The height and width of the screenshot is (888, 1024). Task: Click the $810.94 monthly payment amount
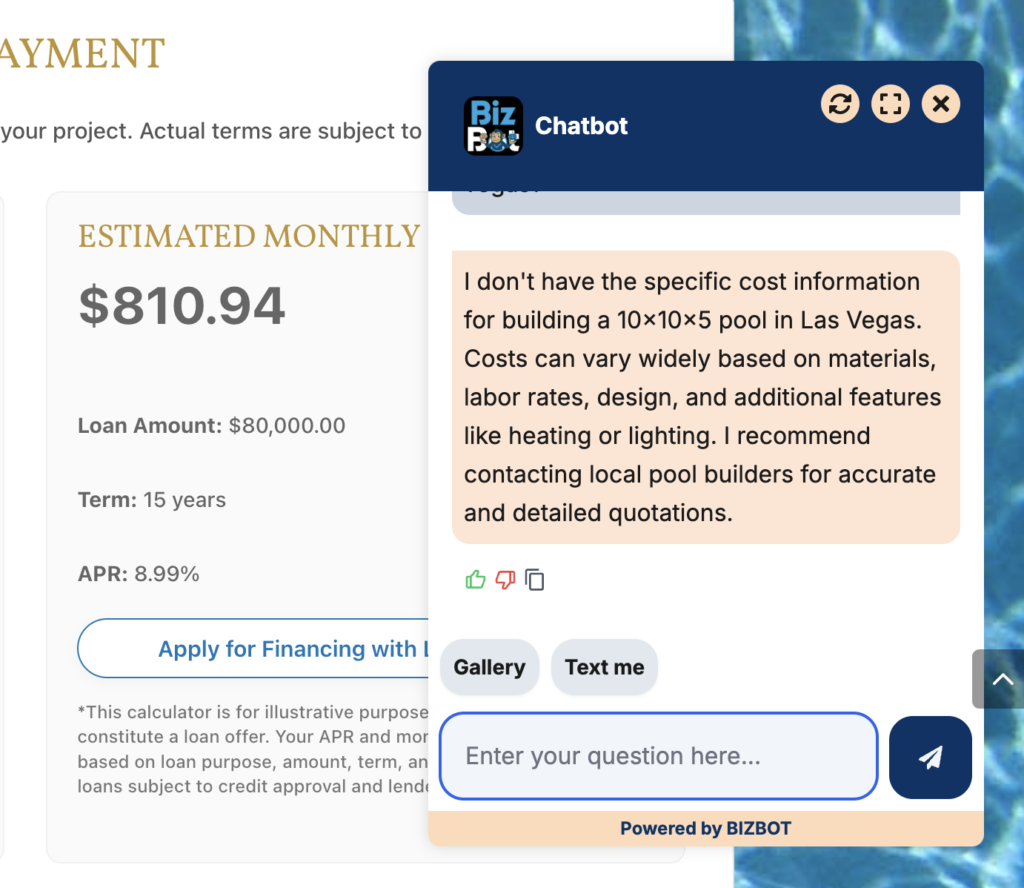(182, 306)
